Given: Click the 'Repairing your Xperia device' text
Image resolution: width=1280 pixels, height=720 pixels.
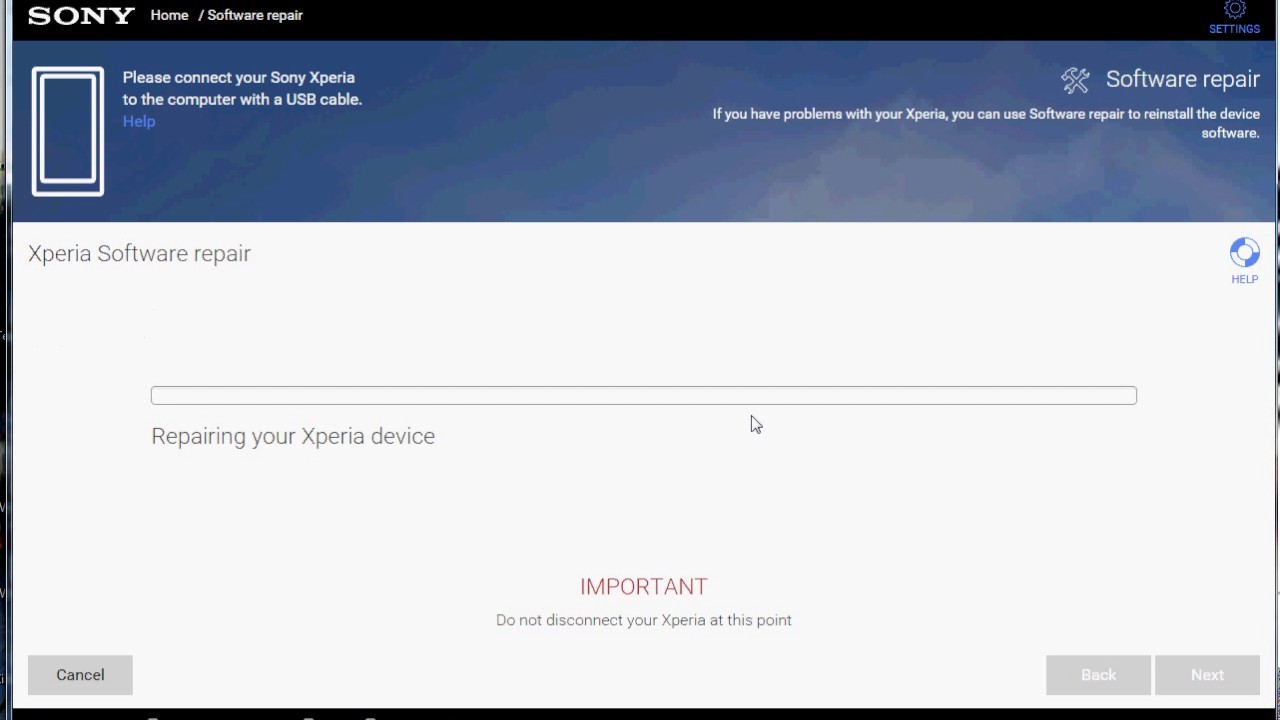Looking at the screenshot, I should click(x=293, y=436).
